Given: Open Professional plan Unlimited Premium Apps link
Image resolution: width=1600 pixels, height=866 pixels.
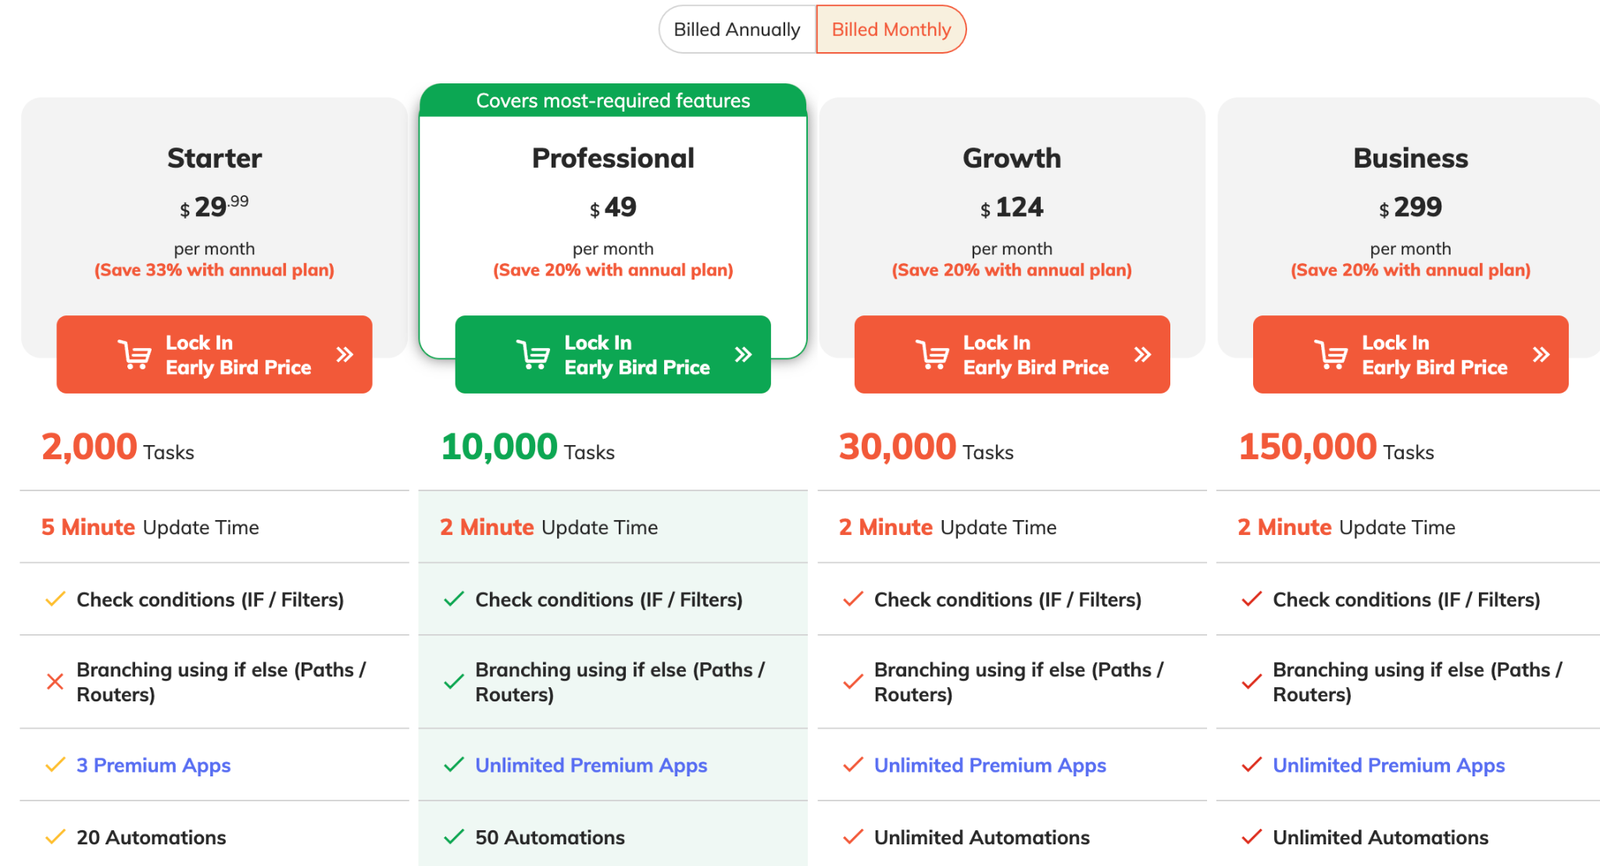Looking at the screenshot, I should tap(591, 765).
